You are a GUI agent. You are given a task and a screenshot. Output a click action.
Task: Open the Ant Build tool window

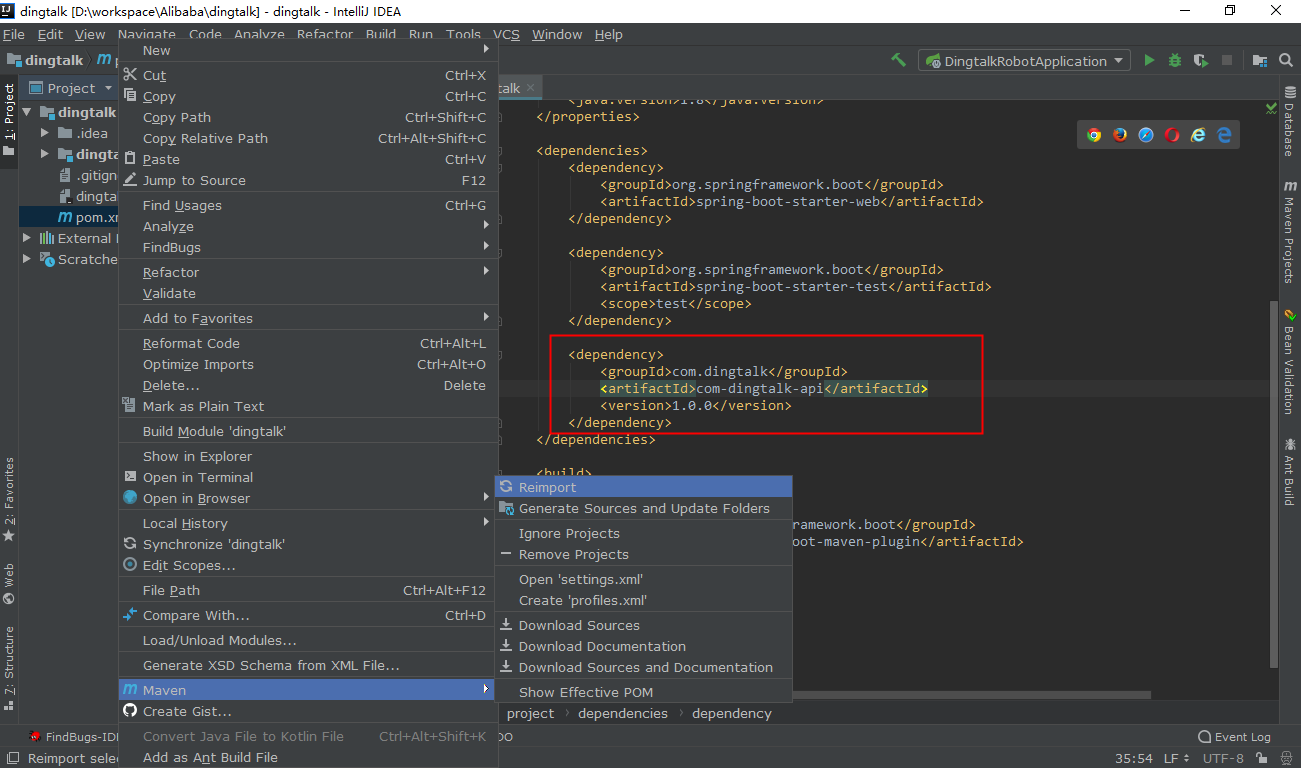1289,471
